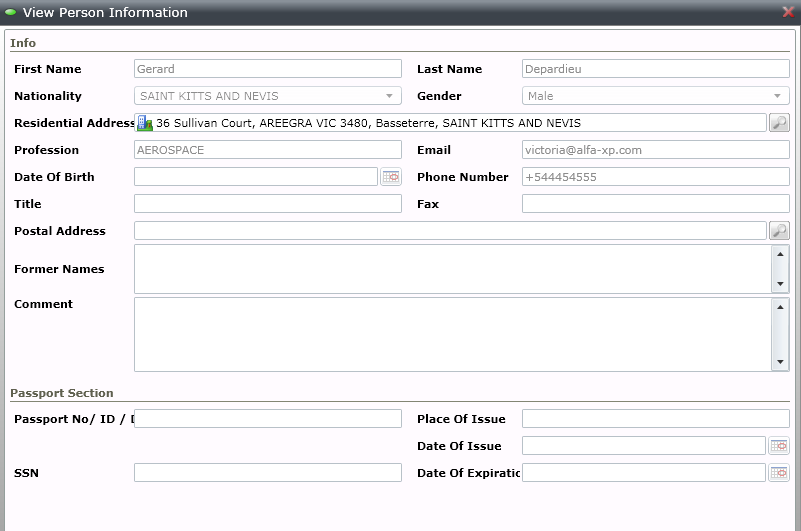Viewport: 801px width, 531px height.
Task: Click Comment scrollbar down arrow
Action: [780, 362]
